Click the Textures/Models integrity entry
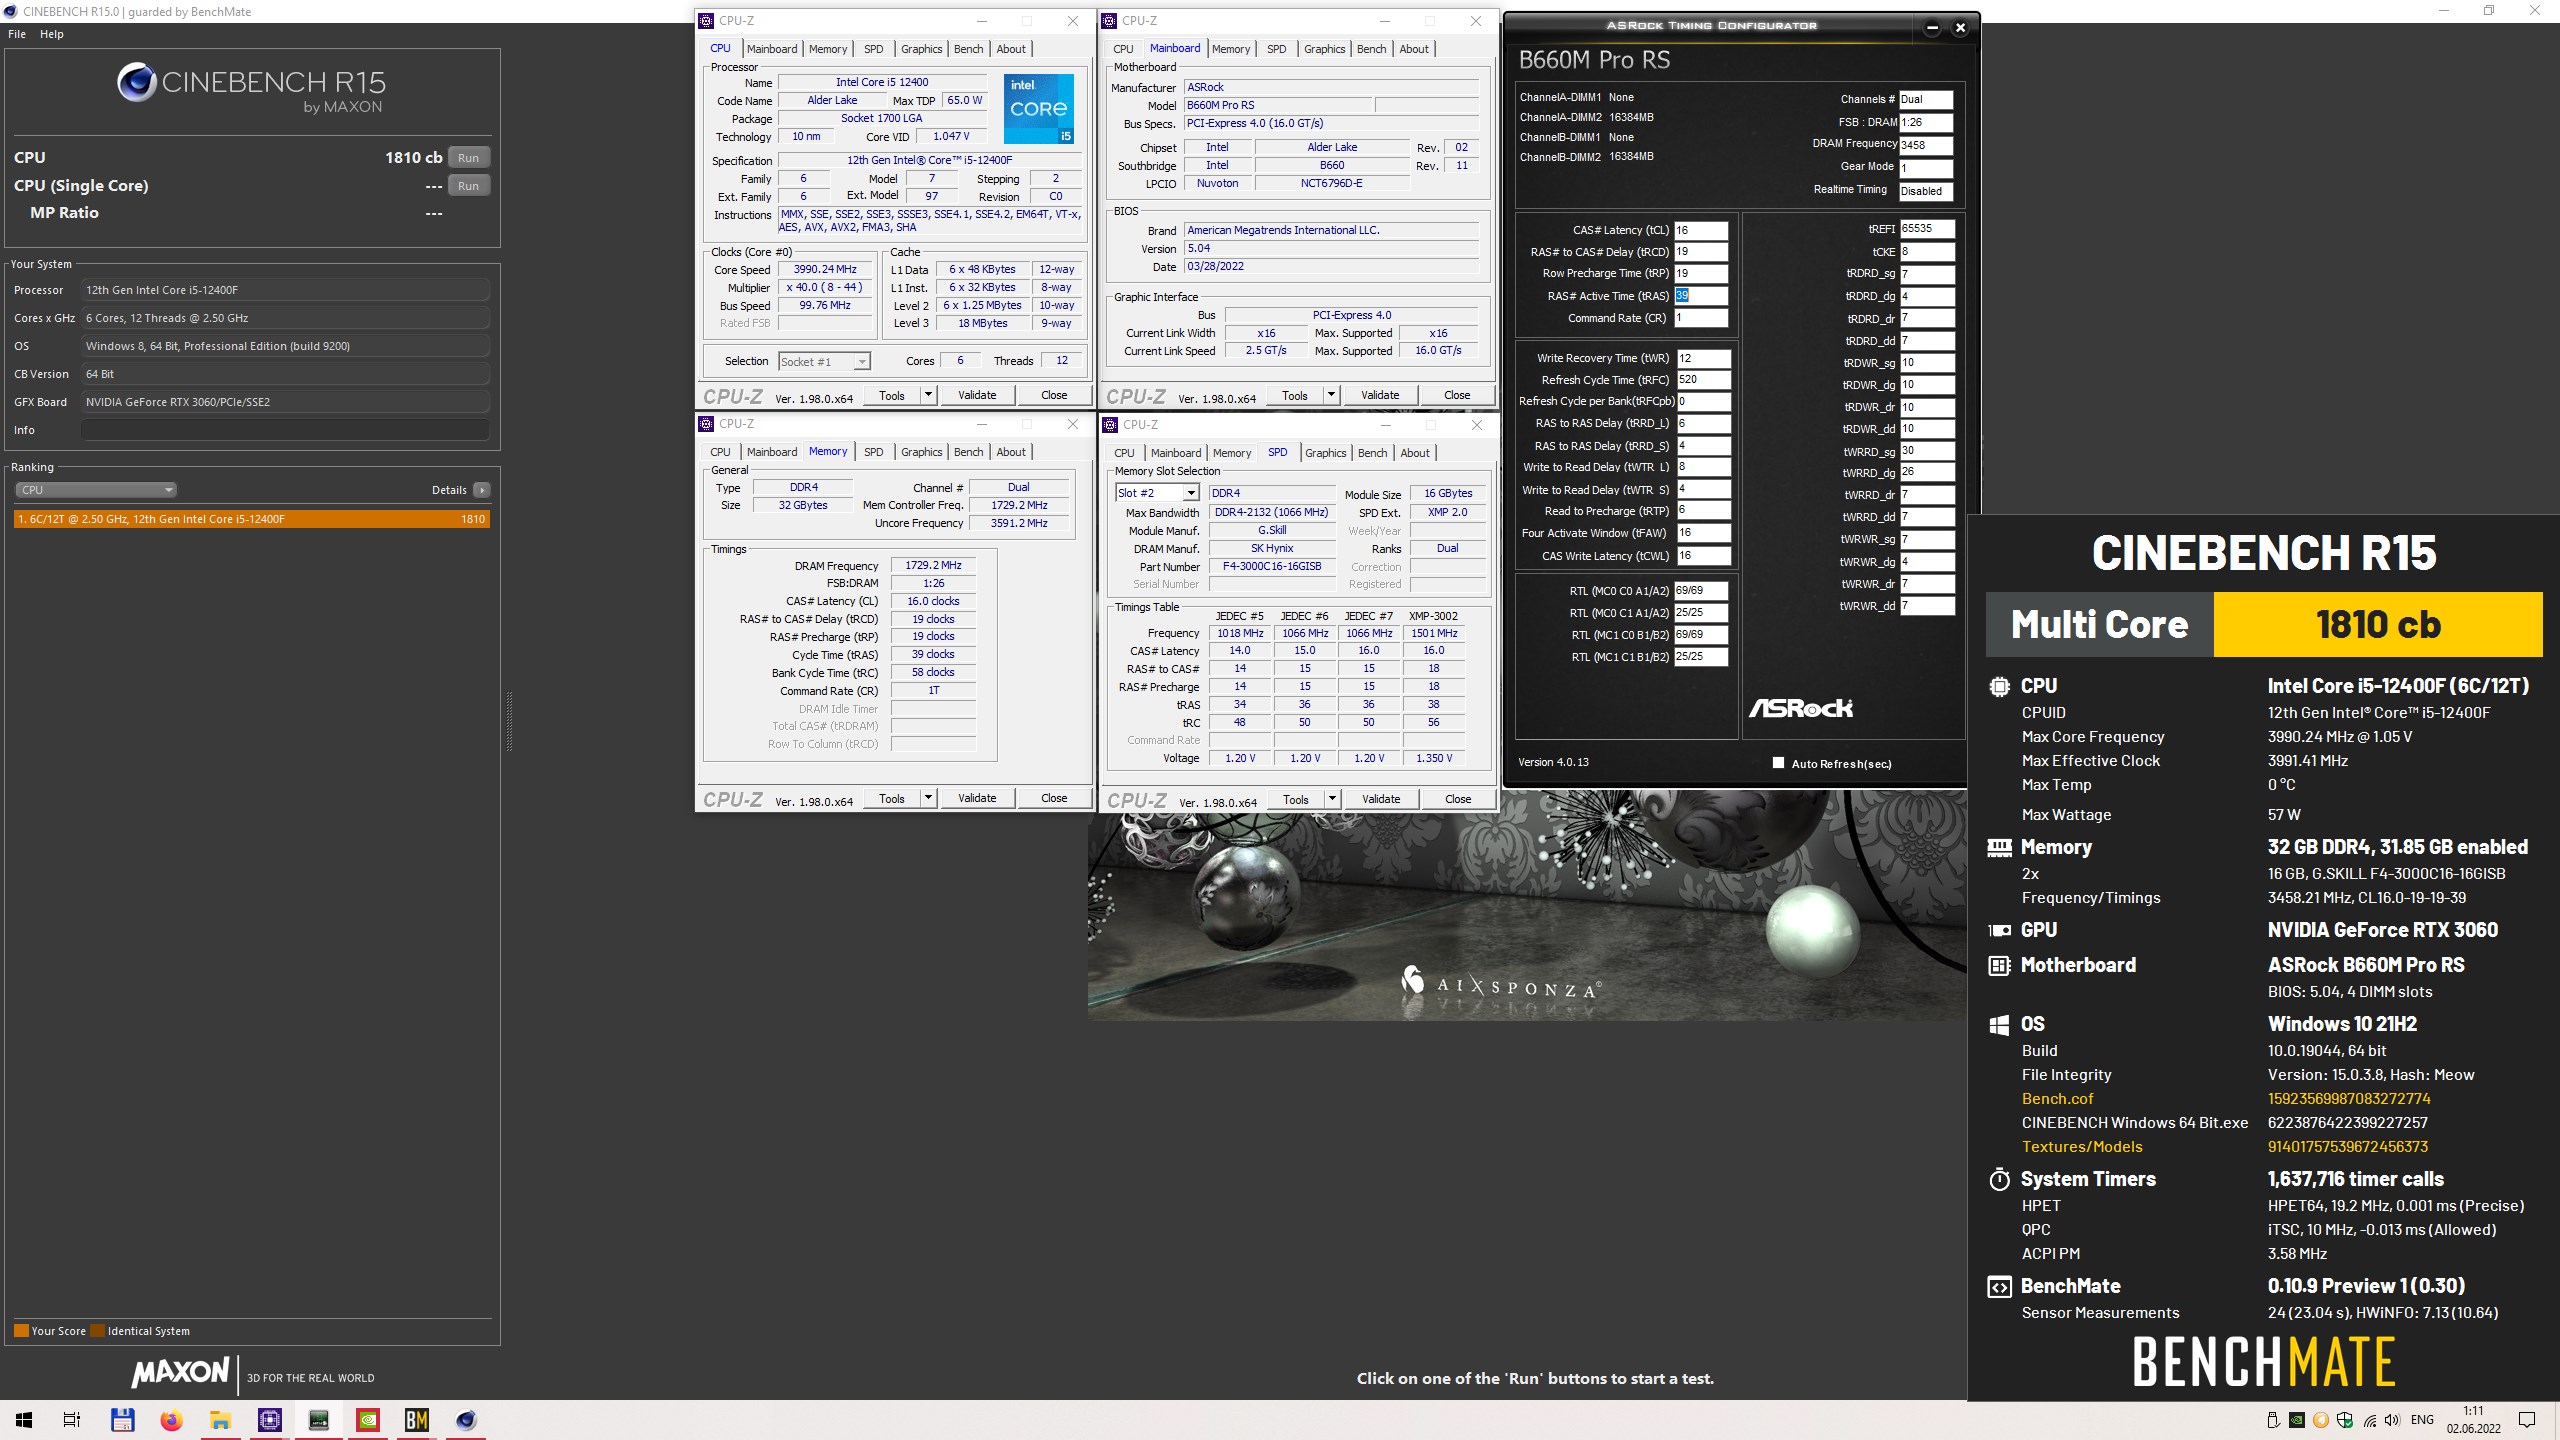2560x1440 pixels. [2082, 1147]
